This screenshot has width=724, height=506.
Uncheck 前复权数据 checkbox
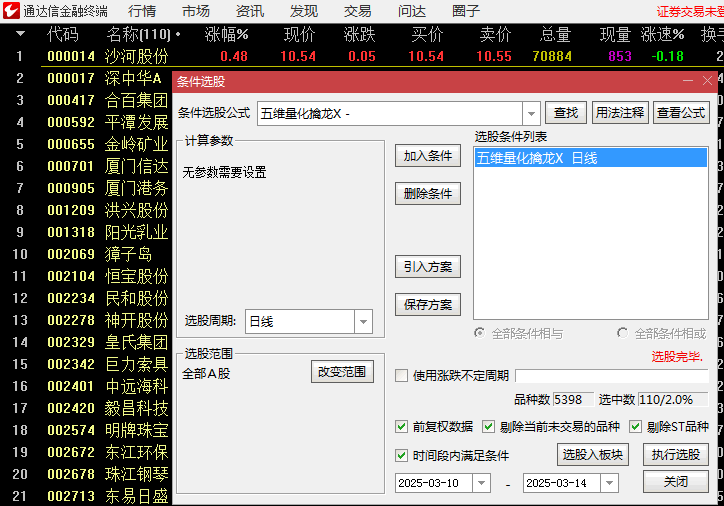point(401,427)
